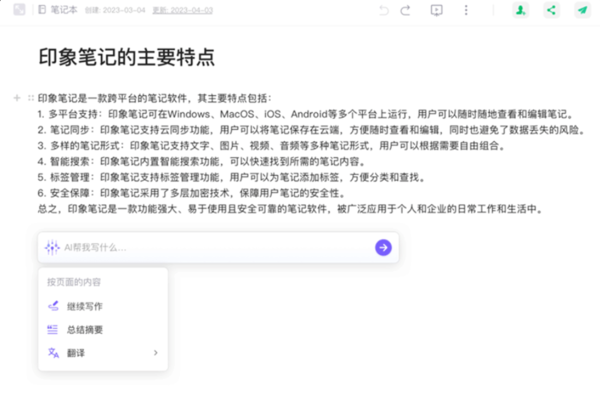Viewport: 600px width, 394px height.
Task: Expand the 翻译 submenu chevron
Action: tap(155, 353)
